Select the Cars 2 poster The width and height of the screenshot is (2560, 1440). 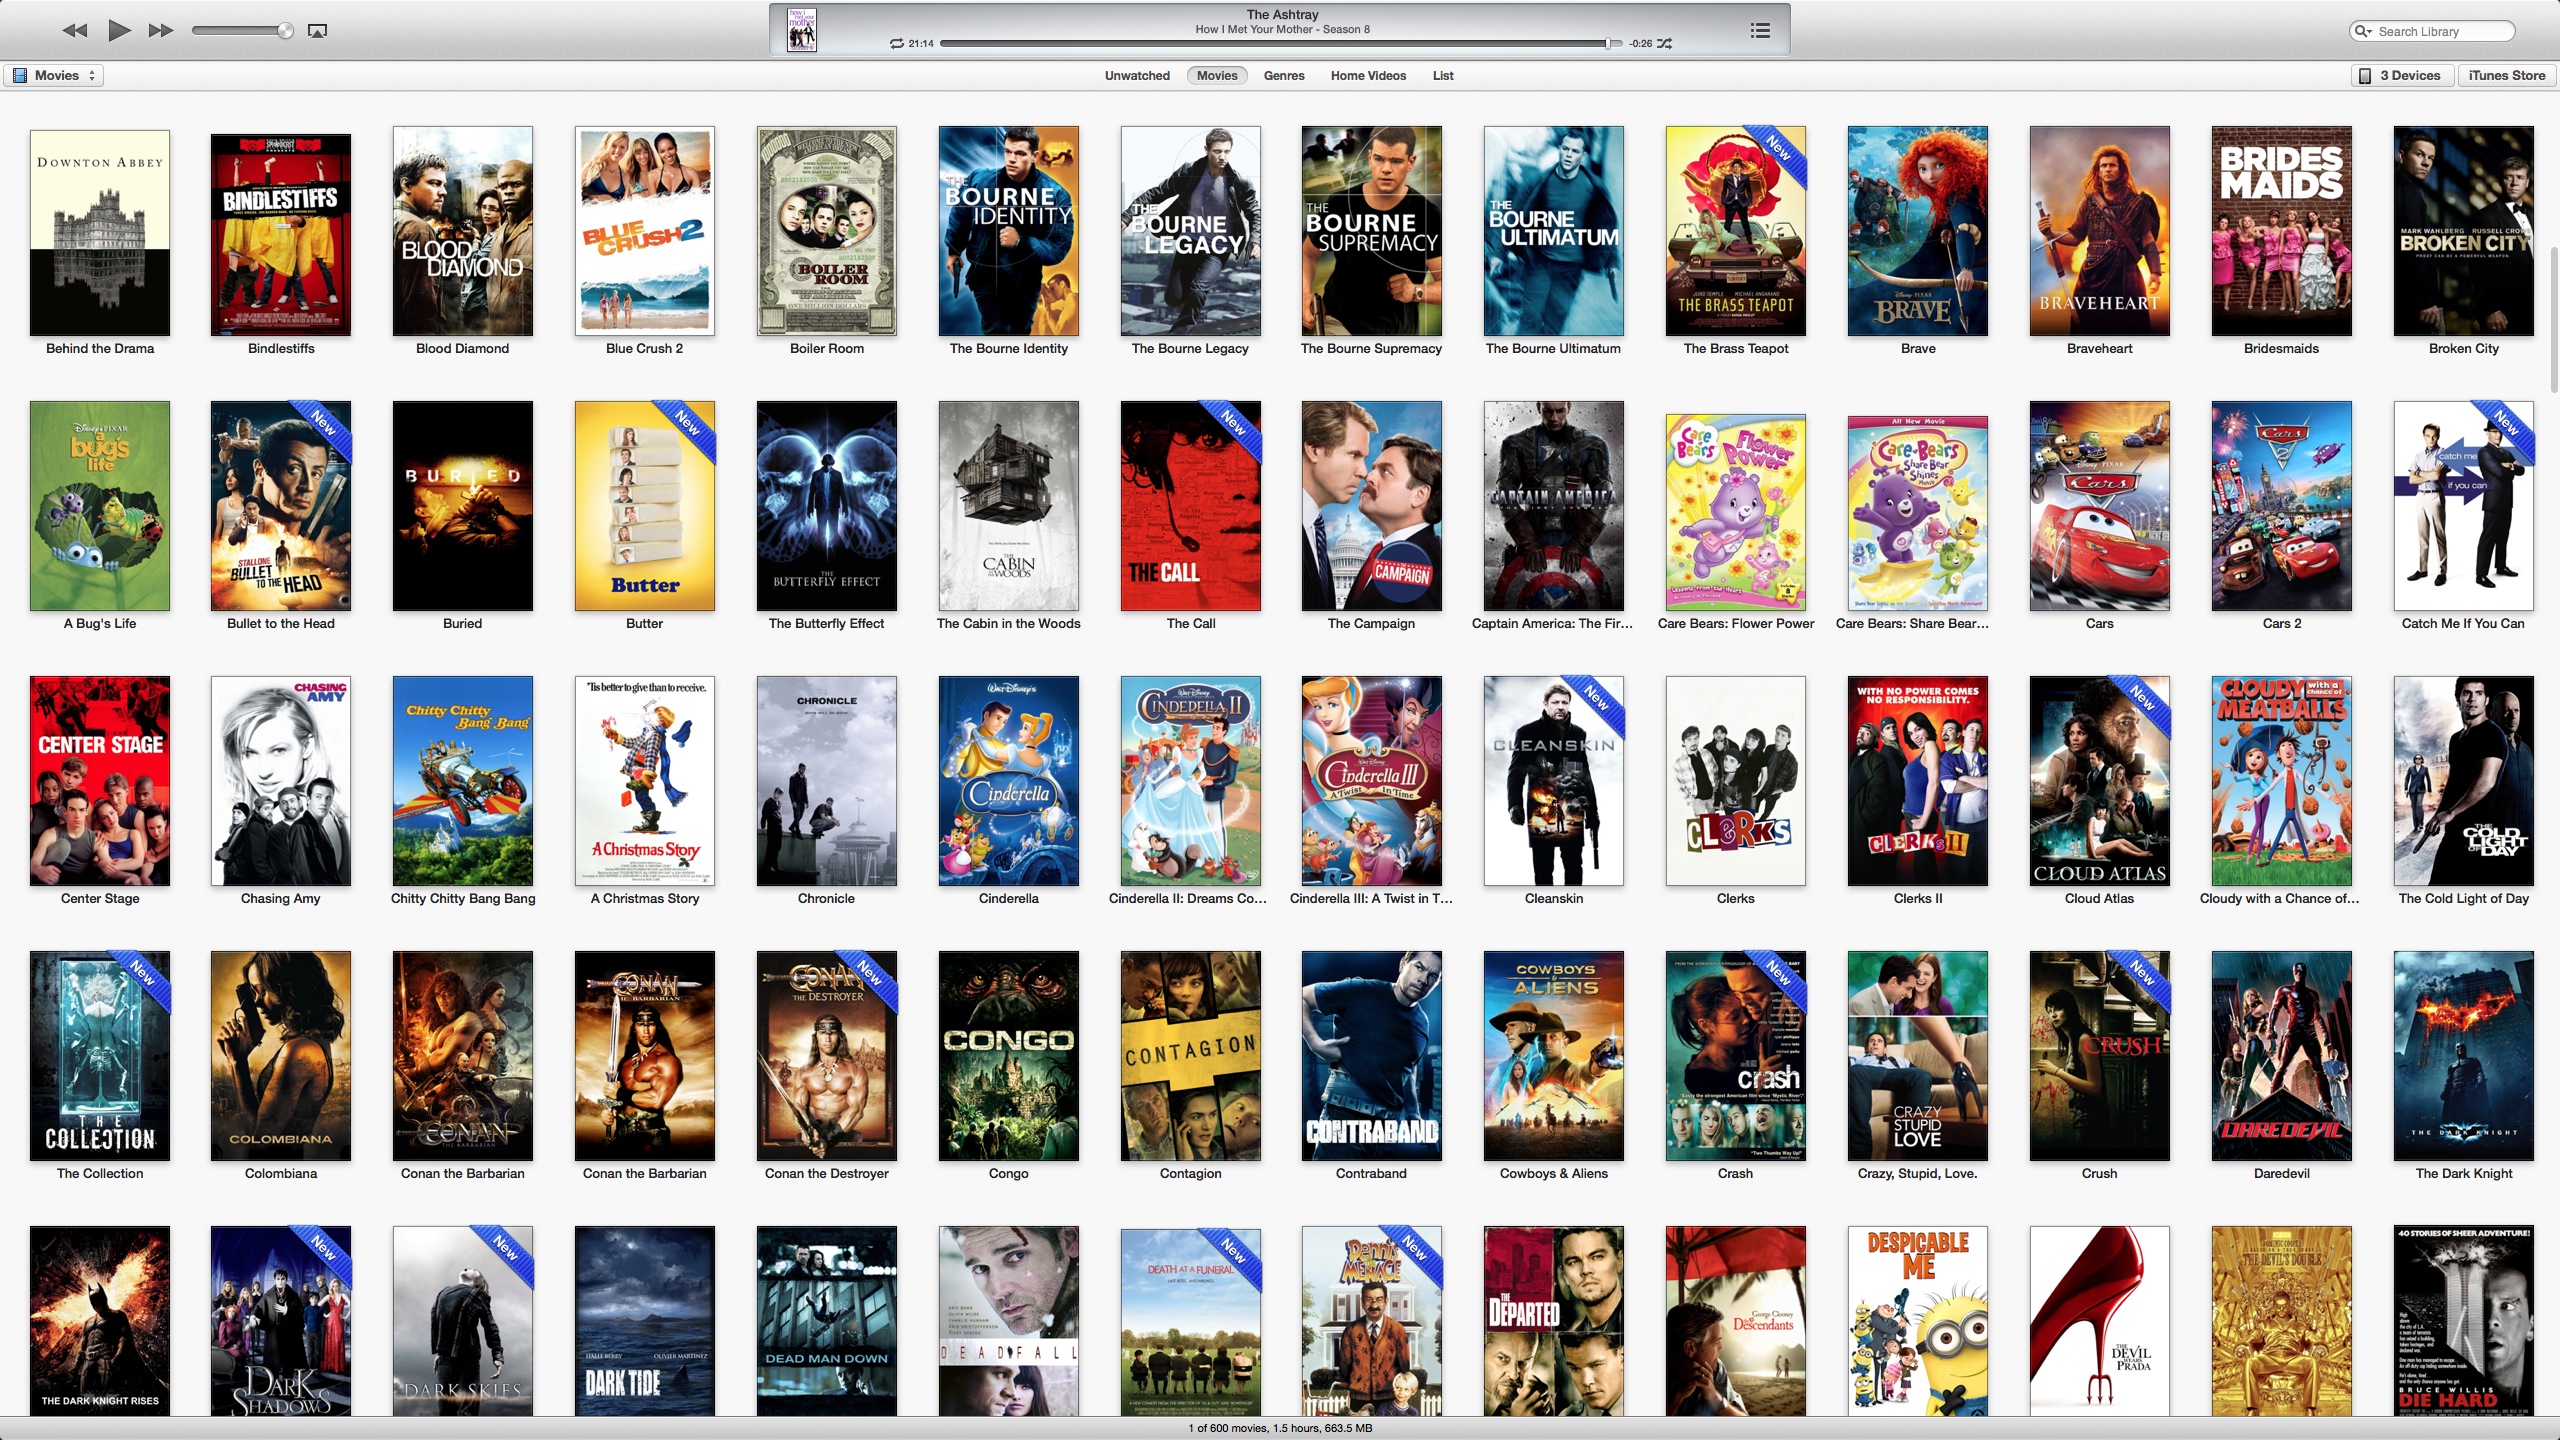[2282, 506]
